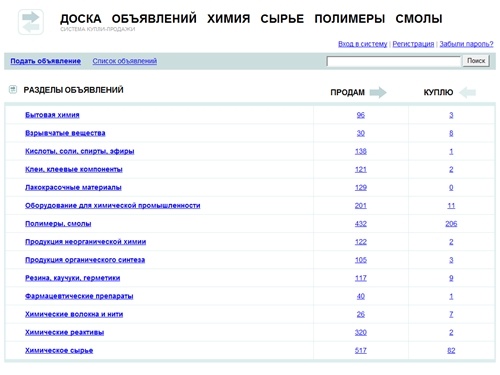The height and width of the screenshot is (375, 500).
Task: Open Лакокрасочные материалы section
Action: 73,187
